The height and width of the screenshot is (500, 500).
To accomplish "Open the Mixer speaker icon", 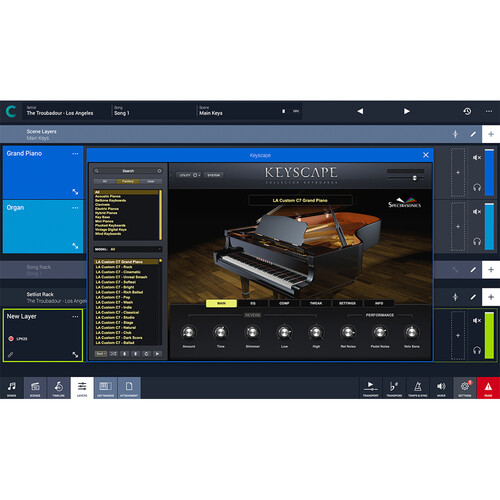I will coord(441,388).
